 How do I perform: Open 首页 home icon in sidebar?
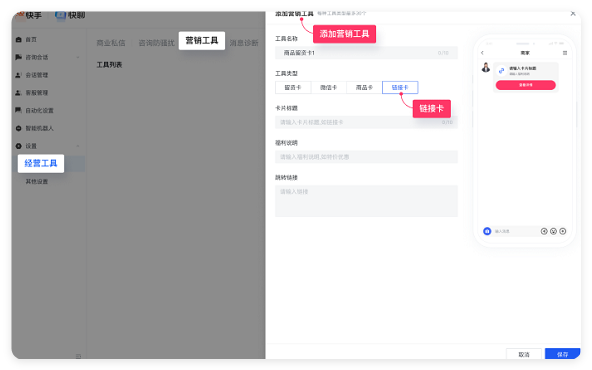point(18,39)
